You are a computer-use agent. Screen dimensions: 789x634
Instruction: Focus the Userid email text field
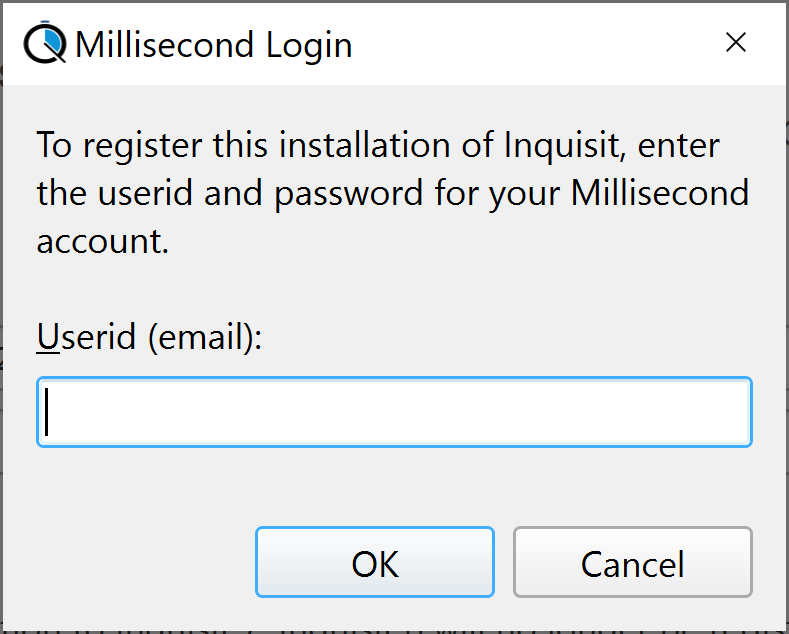click(394, 412)
